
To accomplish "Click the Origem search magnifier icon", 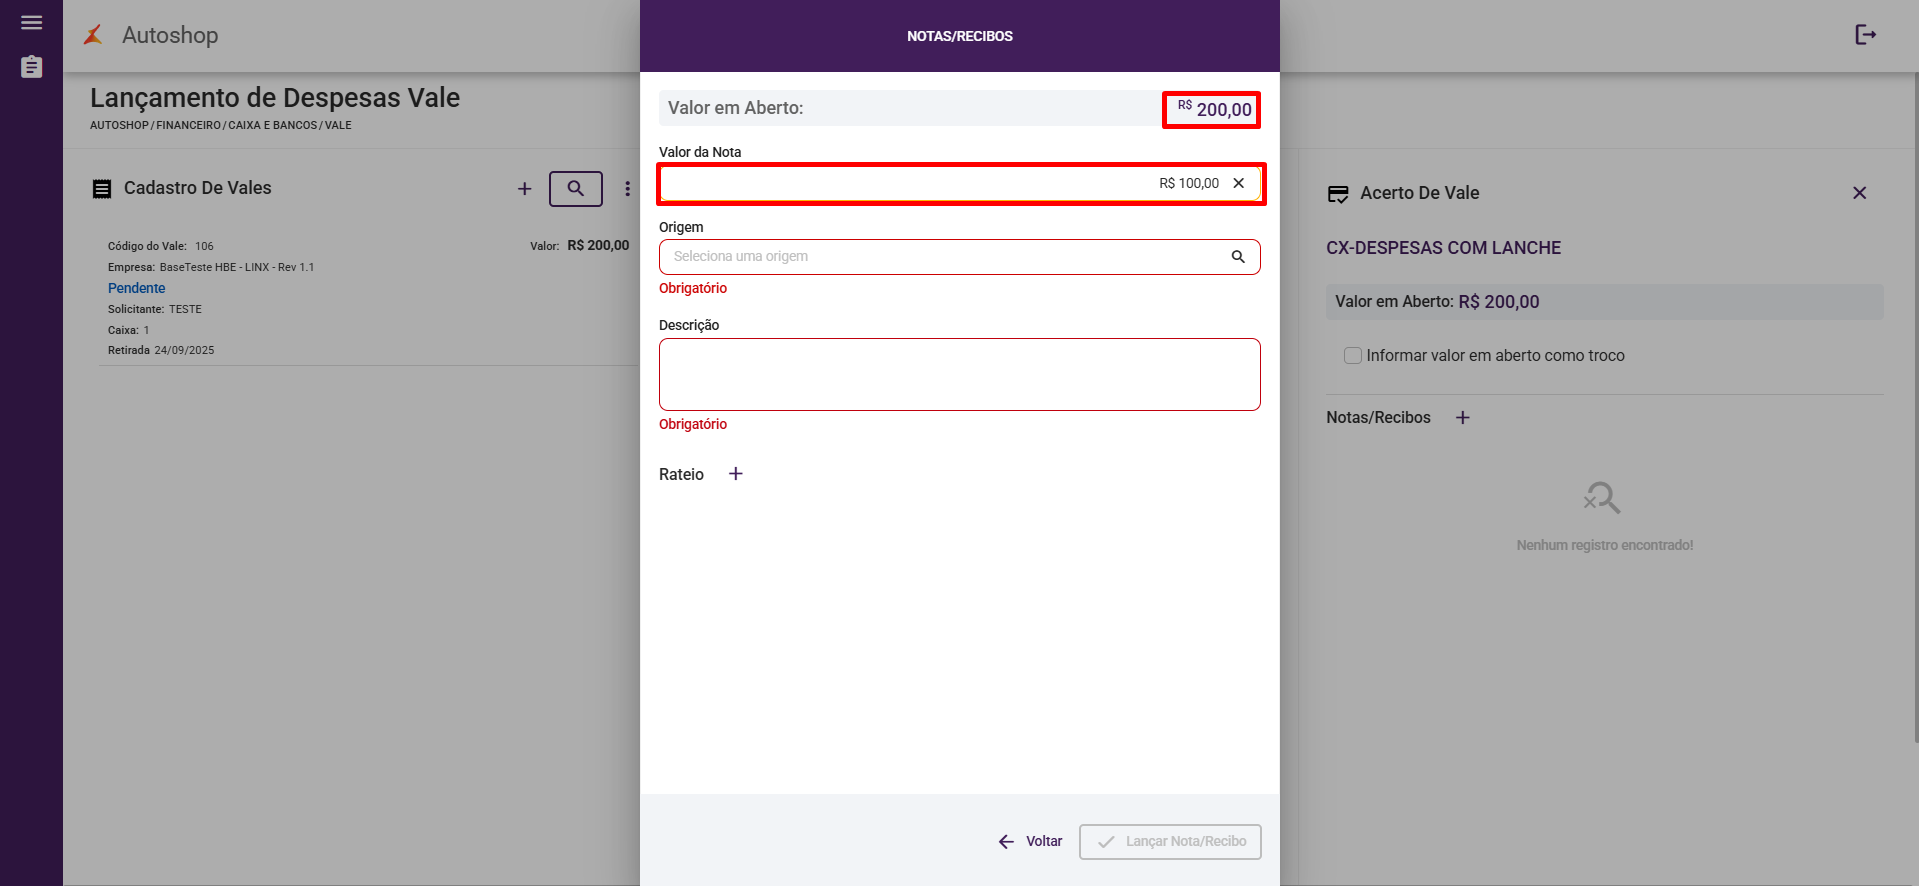I will point(1238,257).
